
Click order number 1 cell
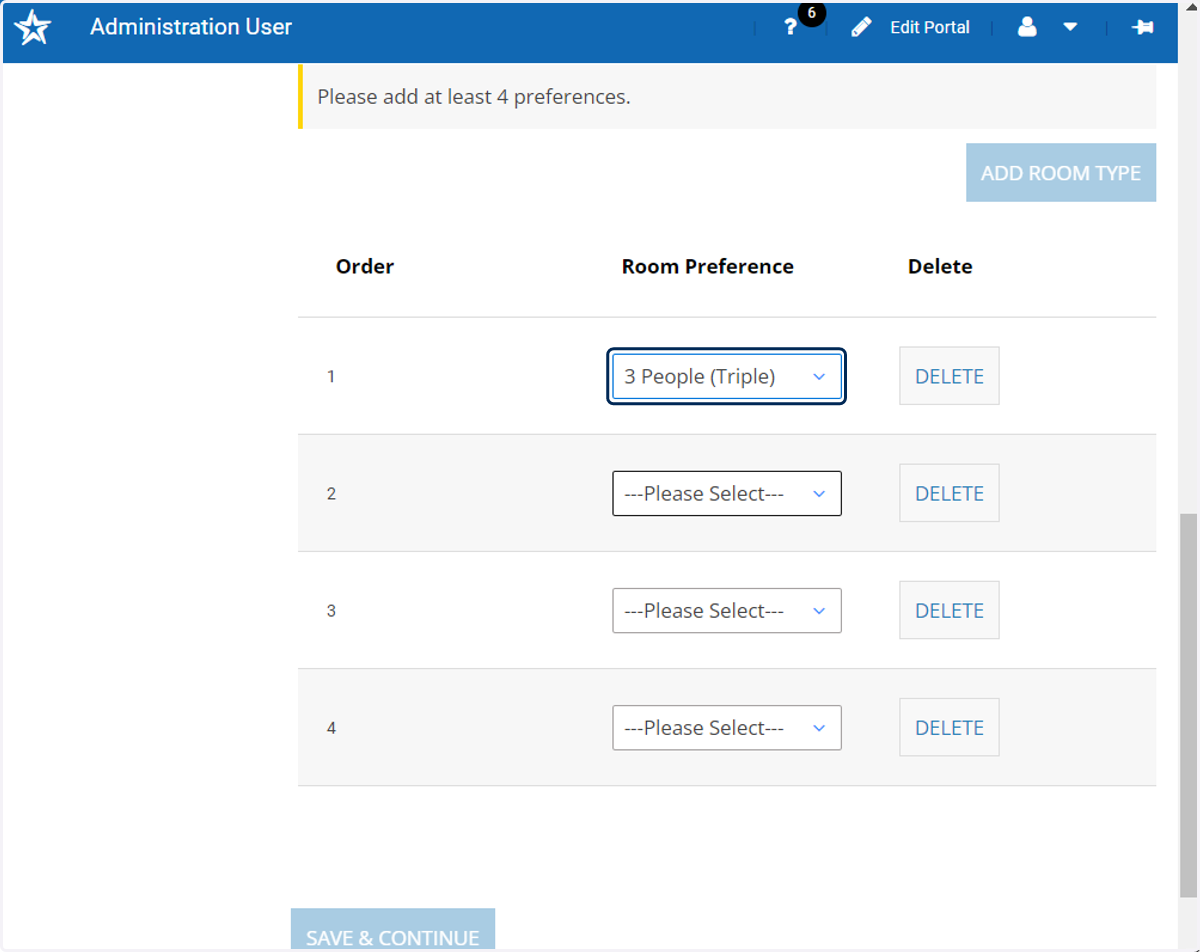coord(331,377)
